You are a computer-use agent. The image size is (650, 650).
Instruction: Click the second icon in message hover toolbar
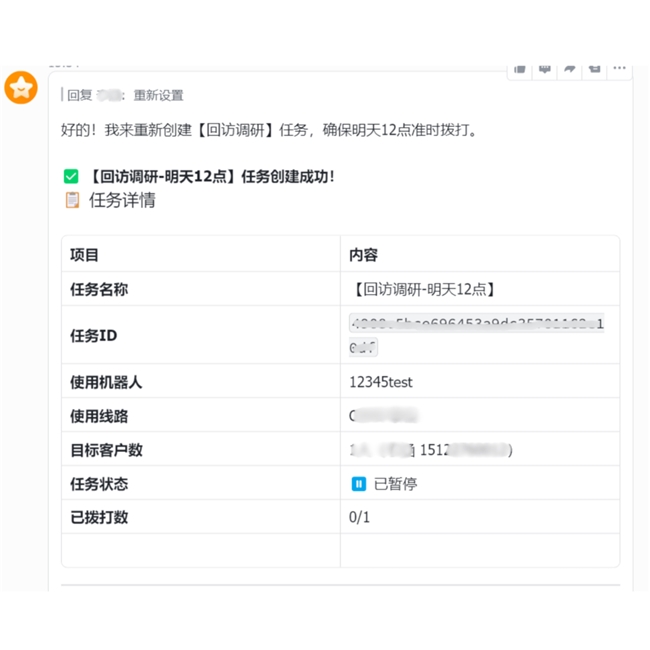coord(545,68)
